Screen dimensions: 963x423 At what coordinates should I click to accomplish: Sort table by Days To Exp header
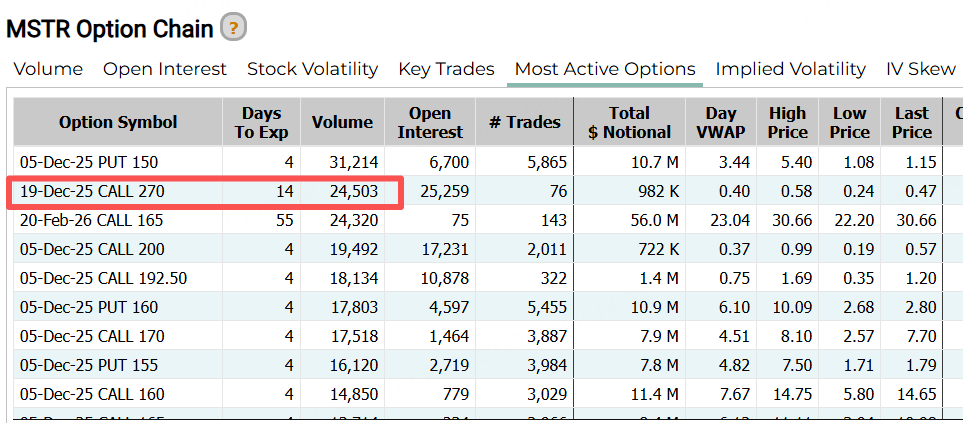click(x=261, y=122)
